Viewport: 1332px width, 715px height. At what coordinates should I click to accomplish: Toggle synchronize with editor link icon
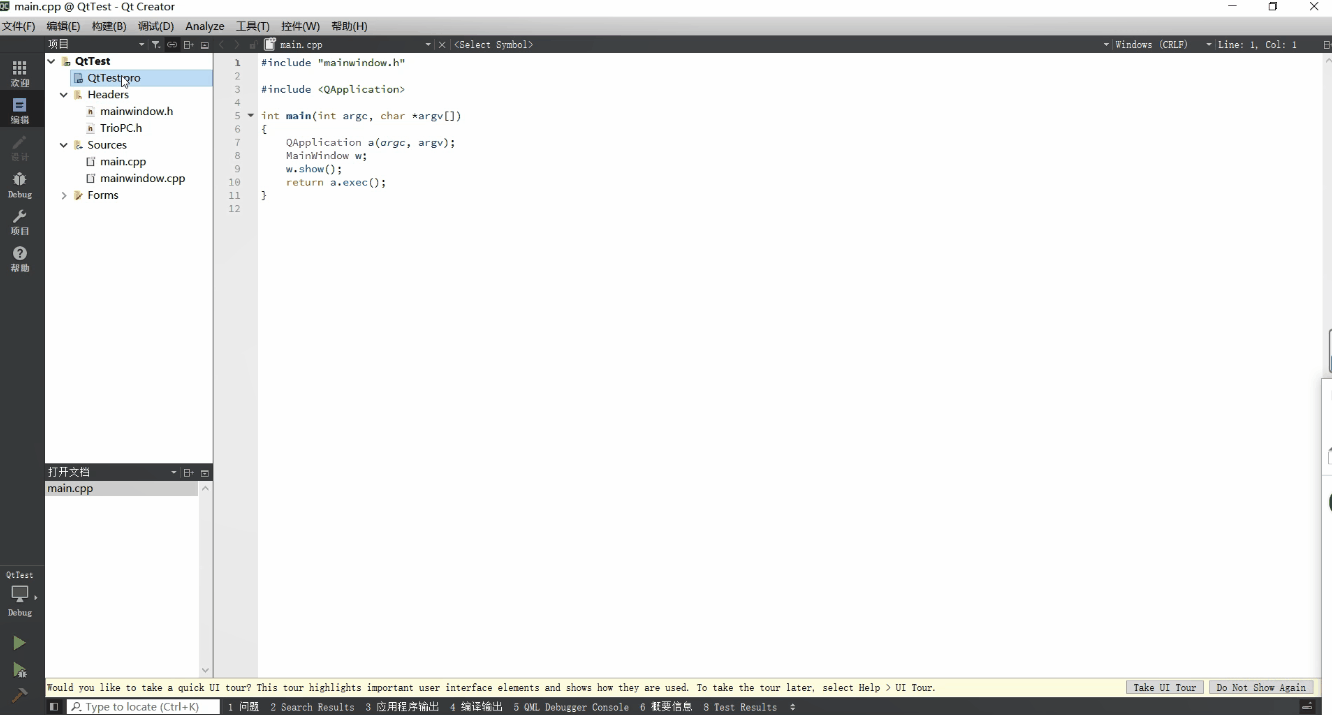pyautogui.click(x=172, y=44)
